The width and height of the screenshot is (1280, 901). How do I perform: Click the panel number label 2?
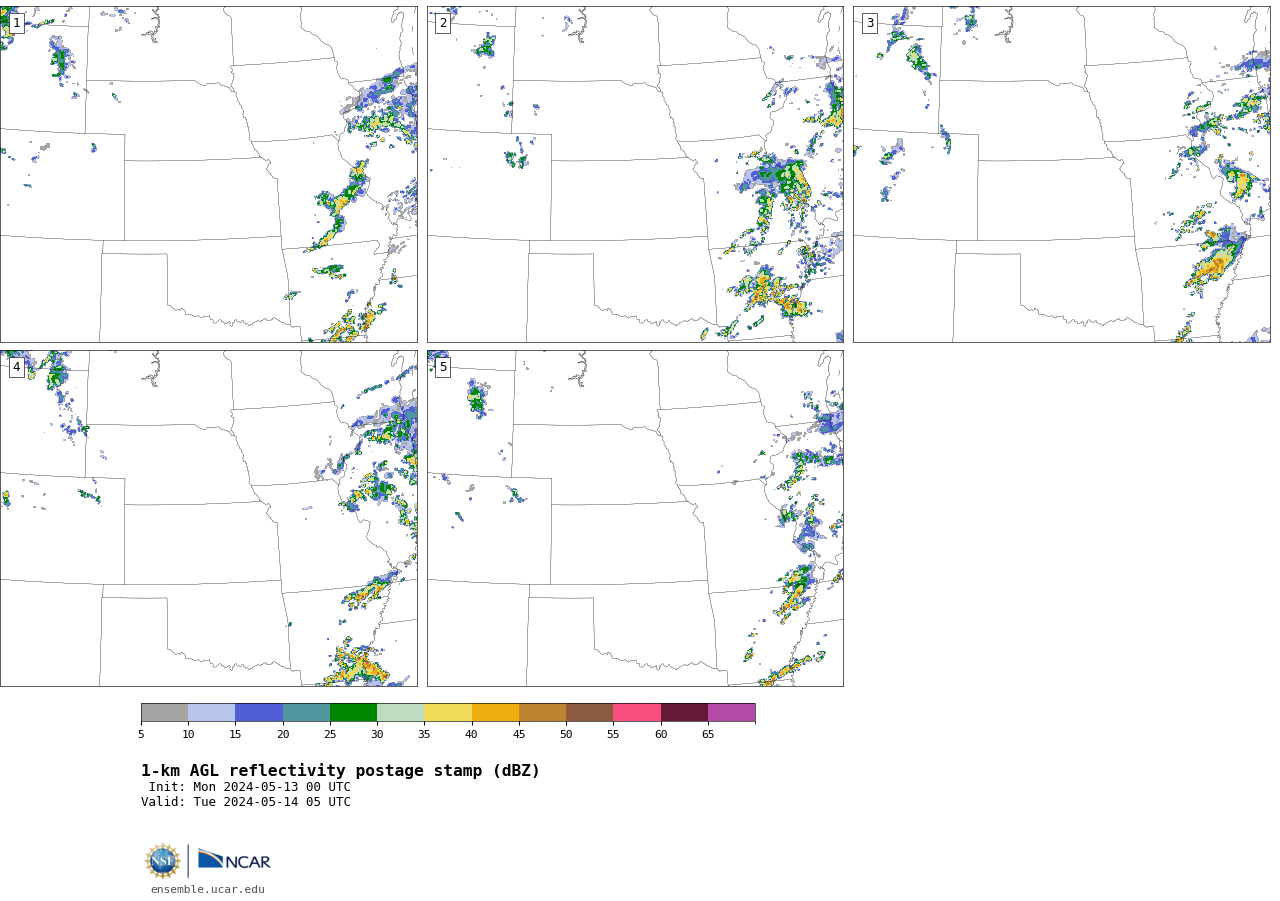pyautogui.click(x=443, y=23)
